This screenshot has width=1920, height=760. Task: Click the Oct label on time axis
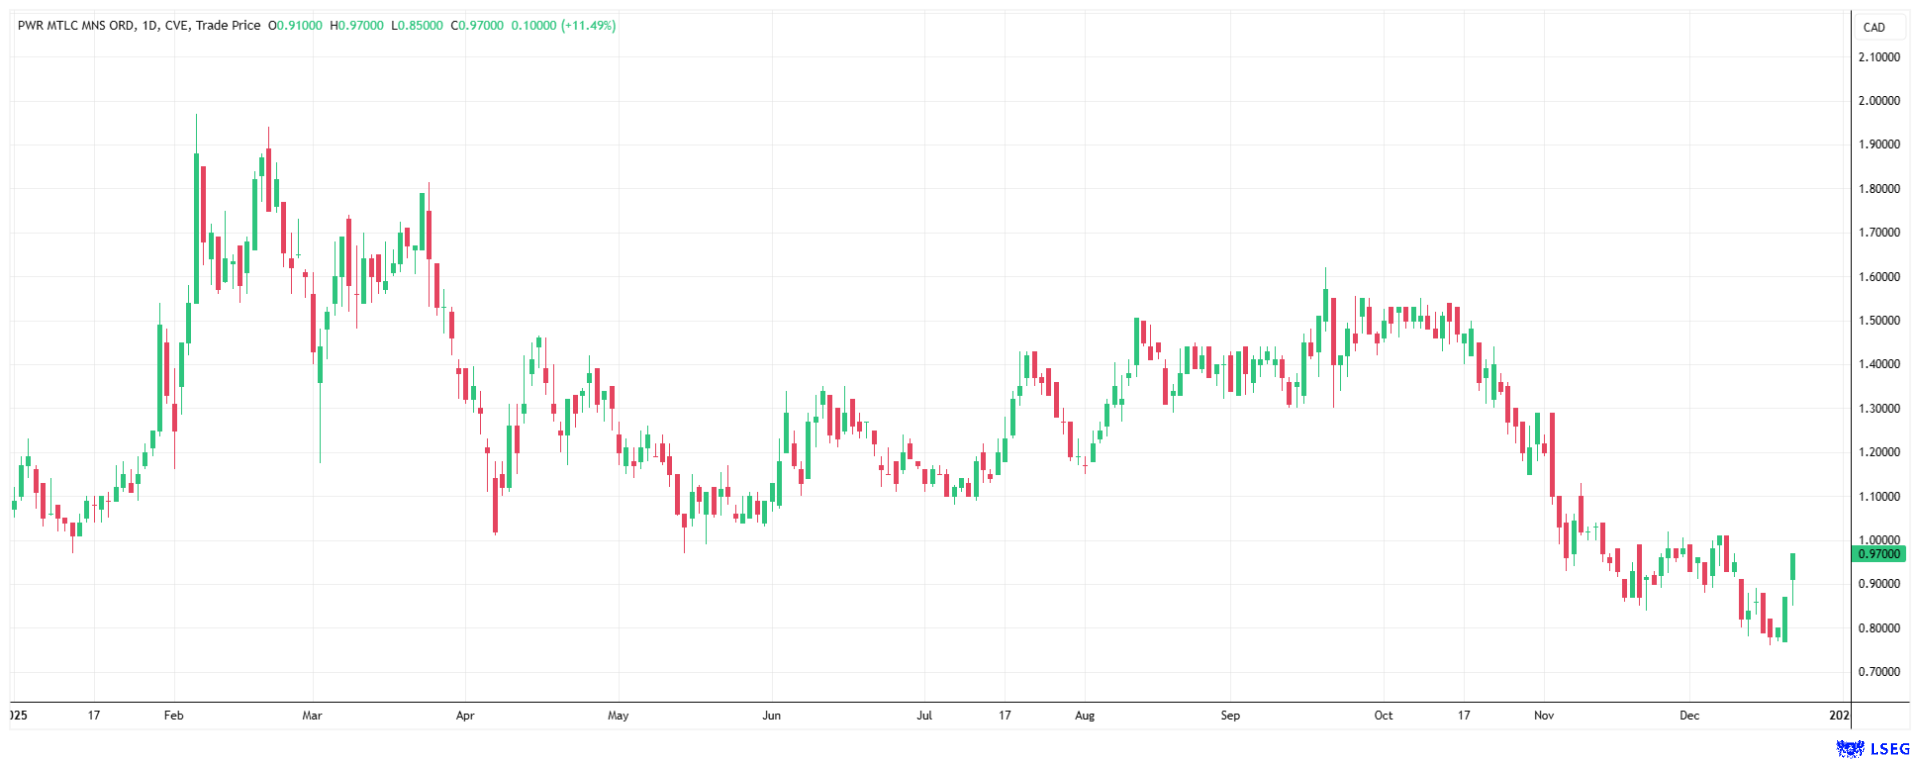coord(1383,715)
